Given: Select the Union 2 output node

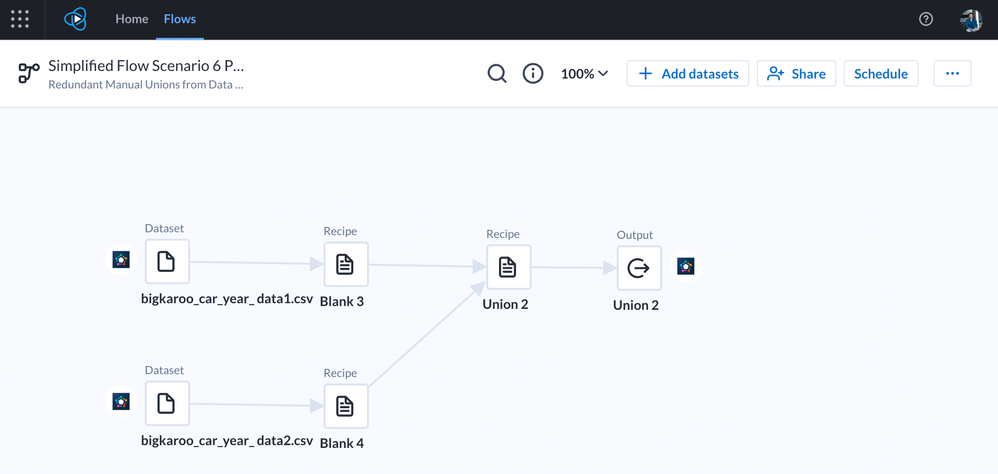Looking at the screenshot, I should (638, 268).
